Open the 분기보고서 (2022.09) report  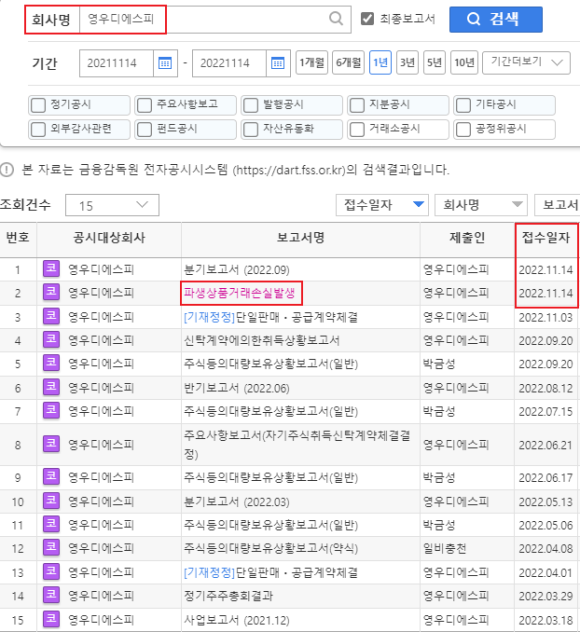point(237,269)
